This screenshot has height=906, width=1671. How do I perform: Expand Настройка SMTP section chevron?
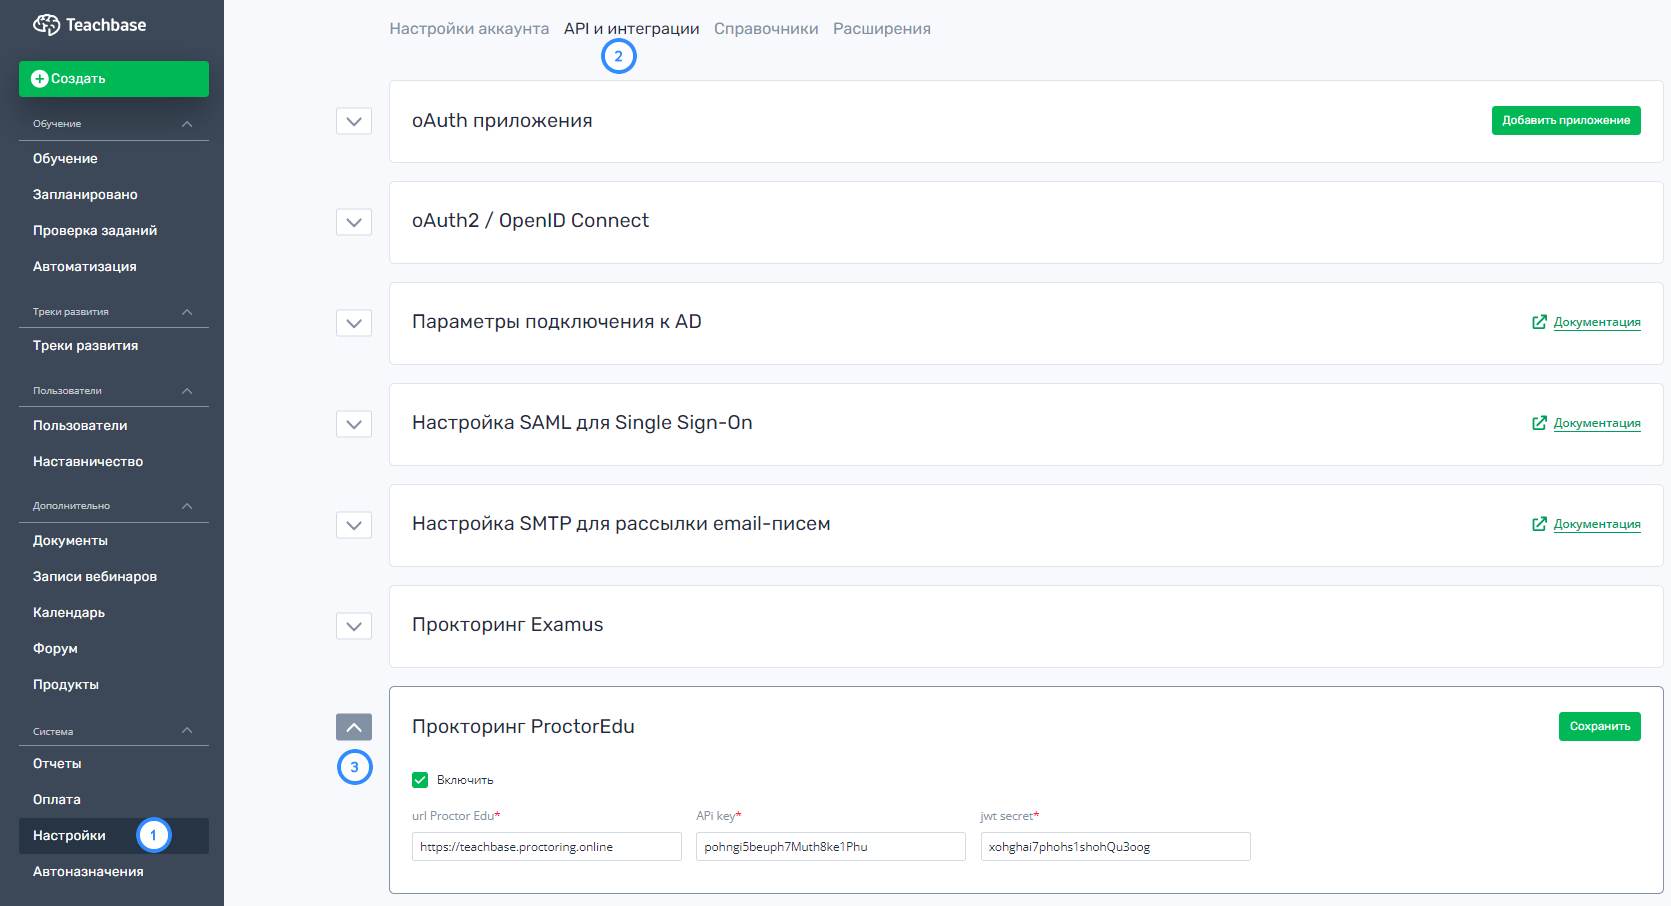pyautogui.click(x=354, y=525)
